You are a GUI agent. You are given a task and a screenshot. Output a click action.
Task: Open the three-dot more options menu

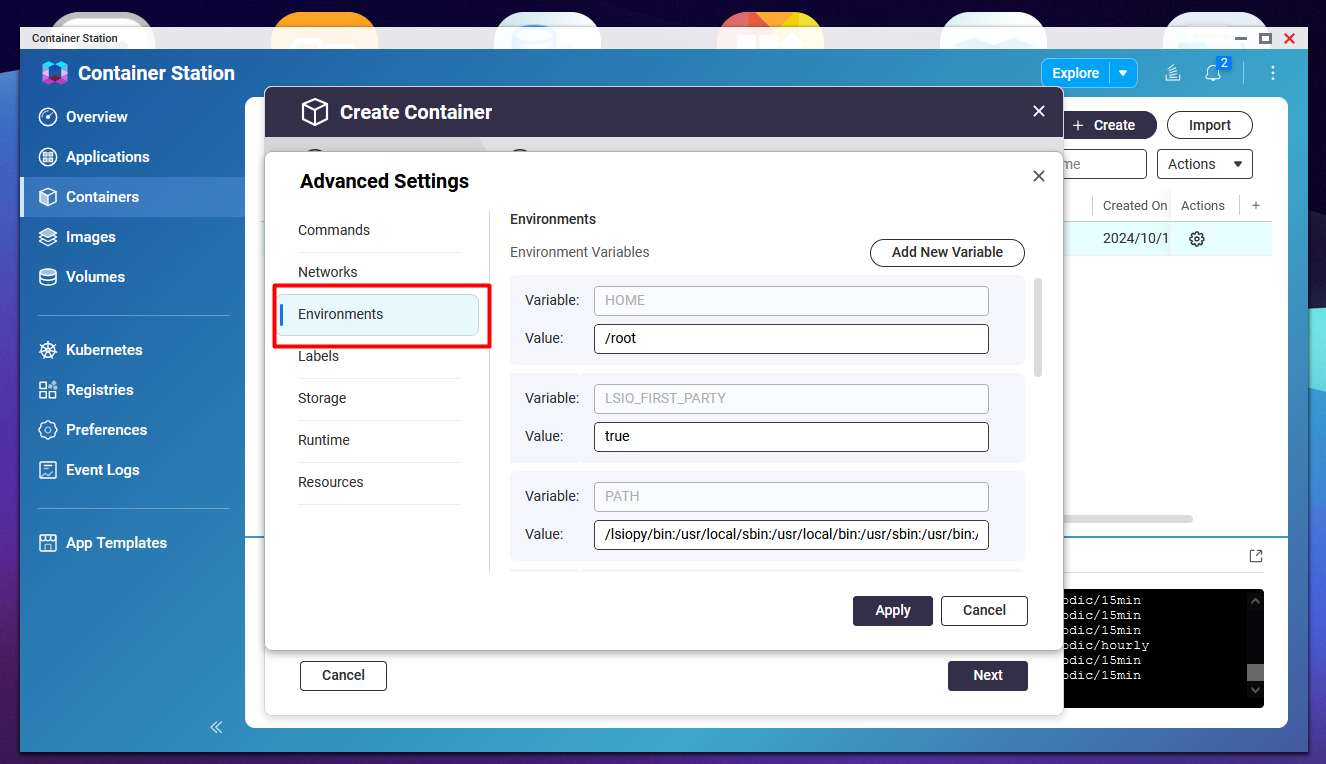pyautogui.click(x=1273, y=73)
